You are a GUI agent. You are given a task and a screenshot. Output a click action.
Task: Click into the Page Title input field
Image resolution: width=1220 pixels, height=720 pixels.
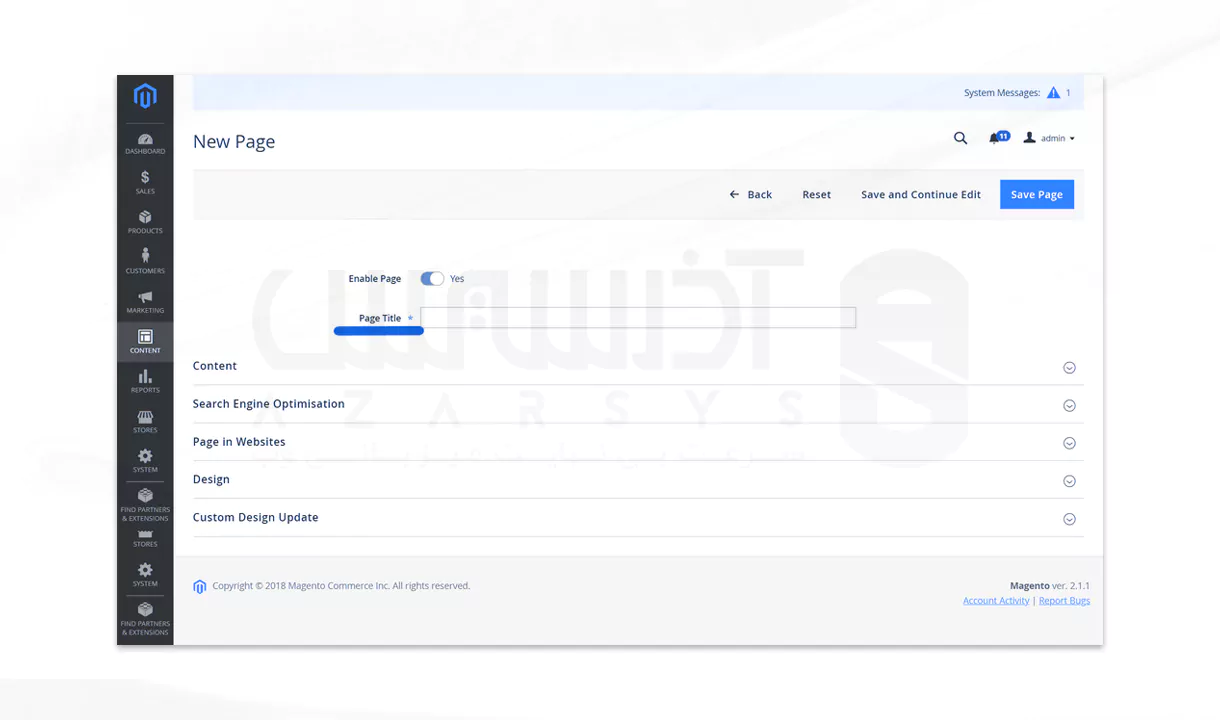coord(638,318)
